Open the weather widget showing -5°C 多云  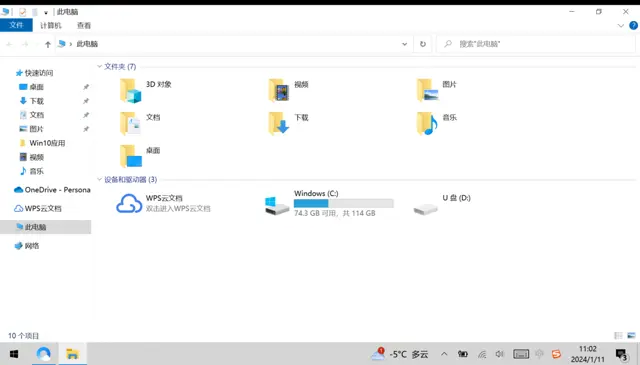tap(400, 354)
